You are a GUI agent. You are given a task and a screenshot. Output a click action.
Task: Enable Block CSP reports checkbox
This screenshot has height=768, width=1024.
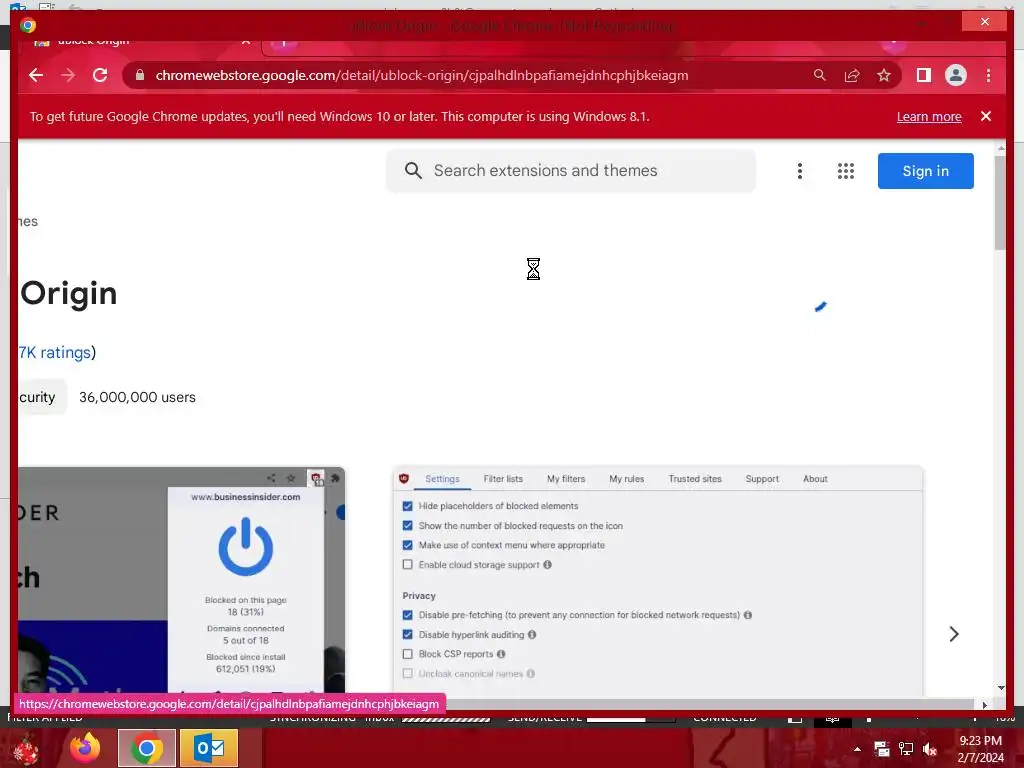click(x=408, y=654)
